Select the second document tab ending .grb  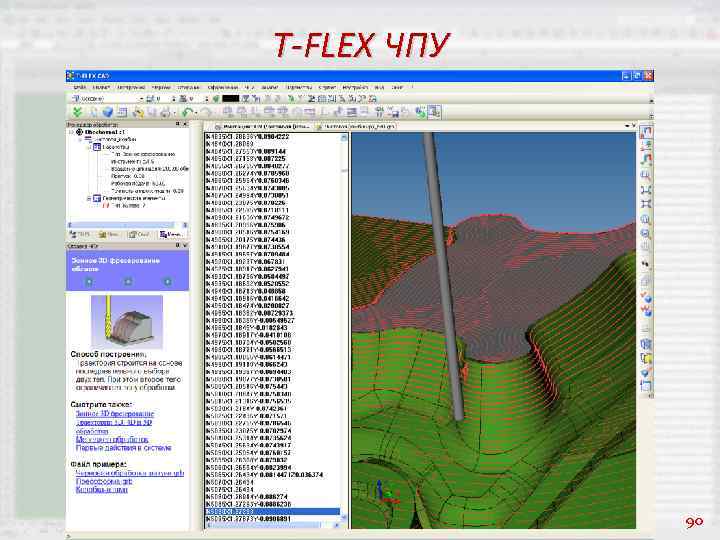[x=358, y=126]
